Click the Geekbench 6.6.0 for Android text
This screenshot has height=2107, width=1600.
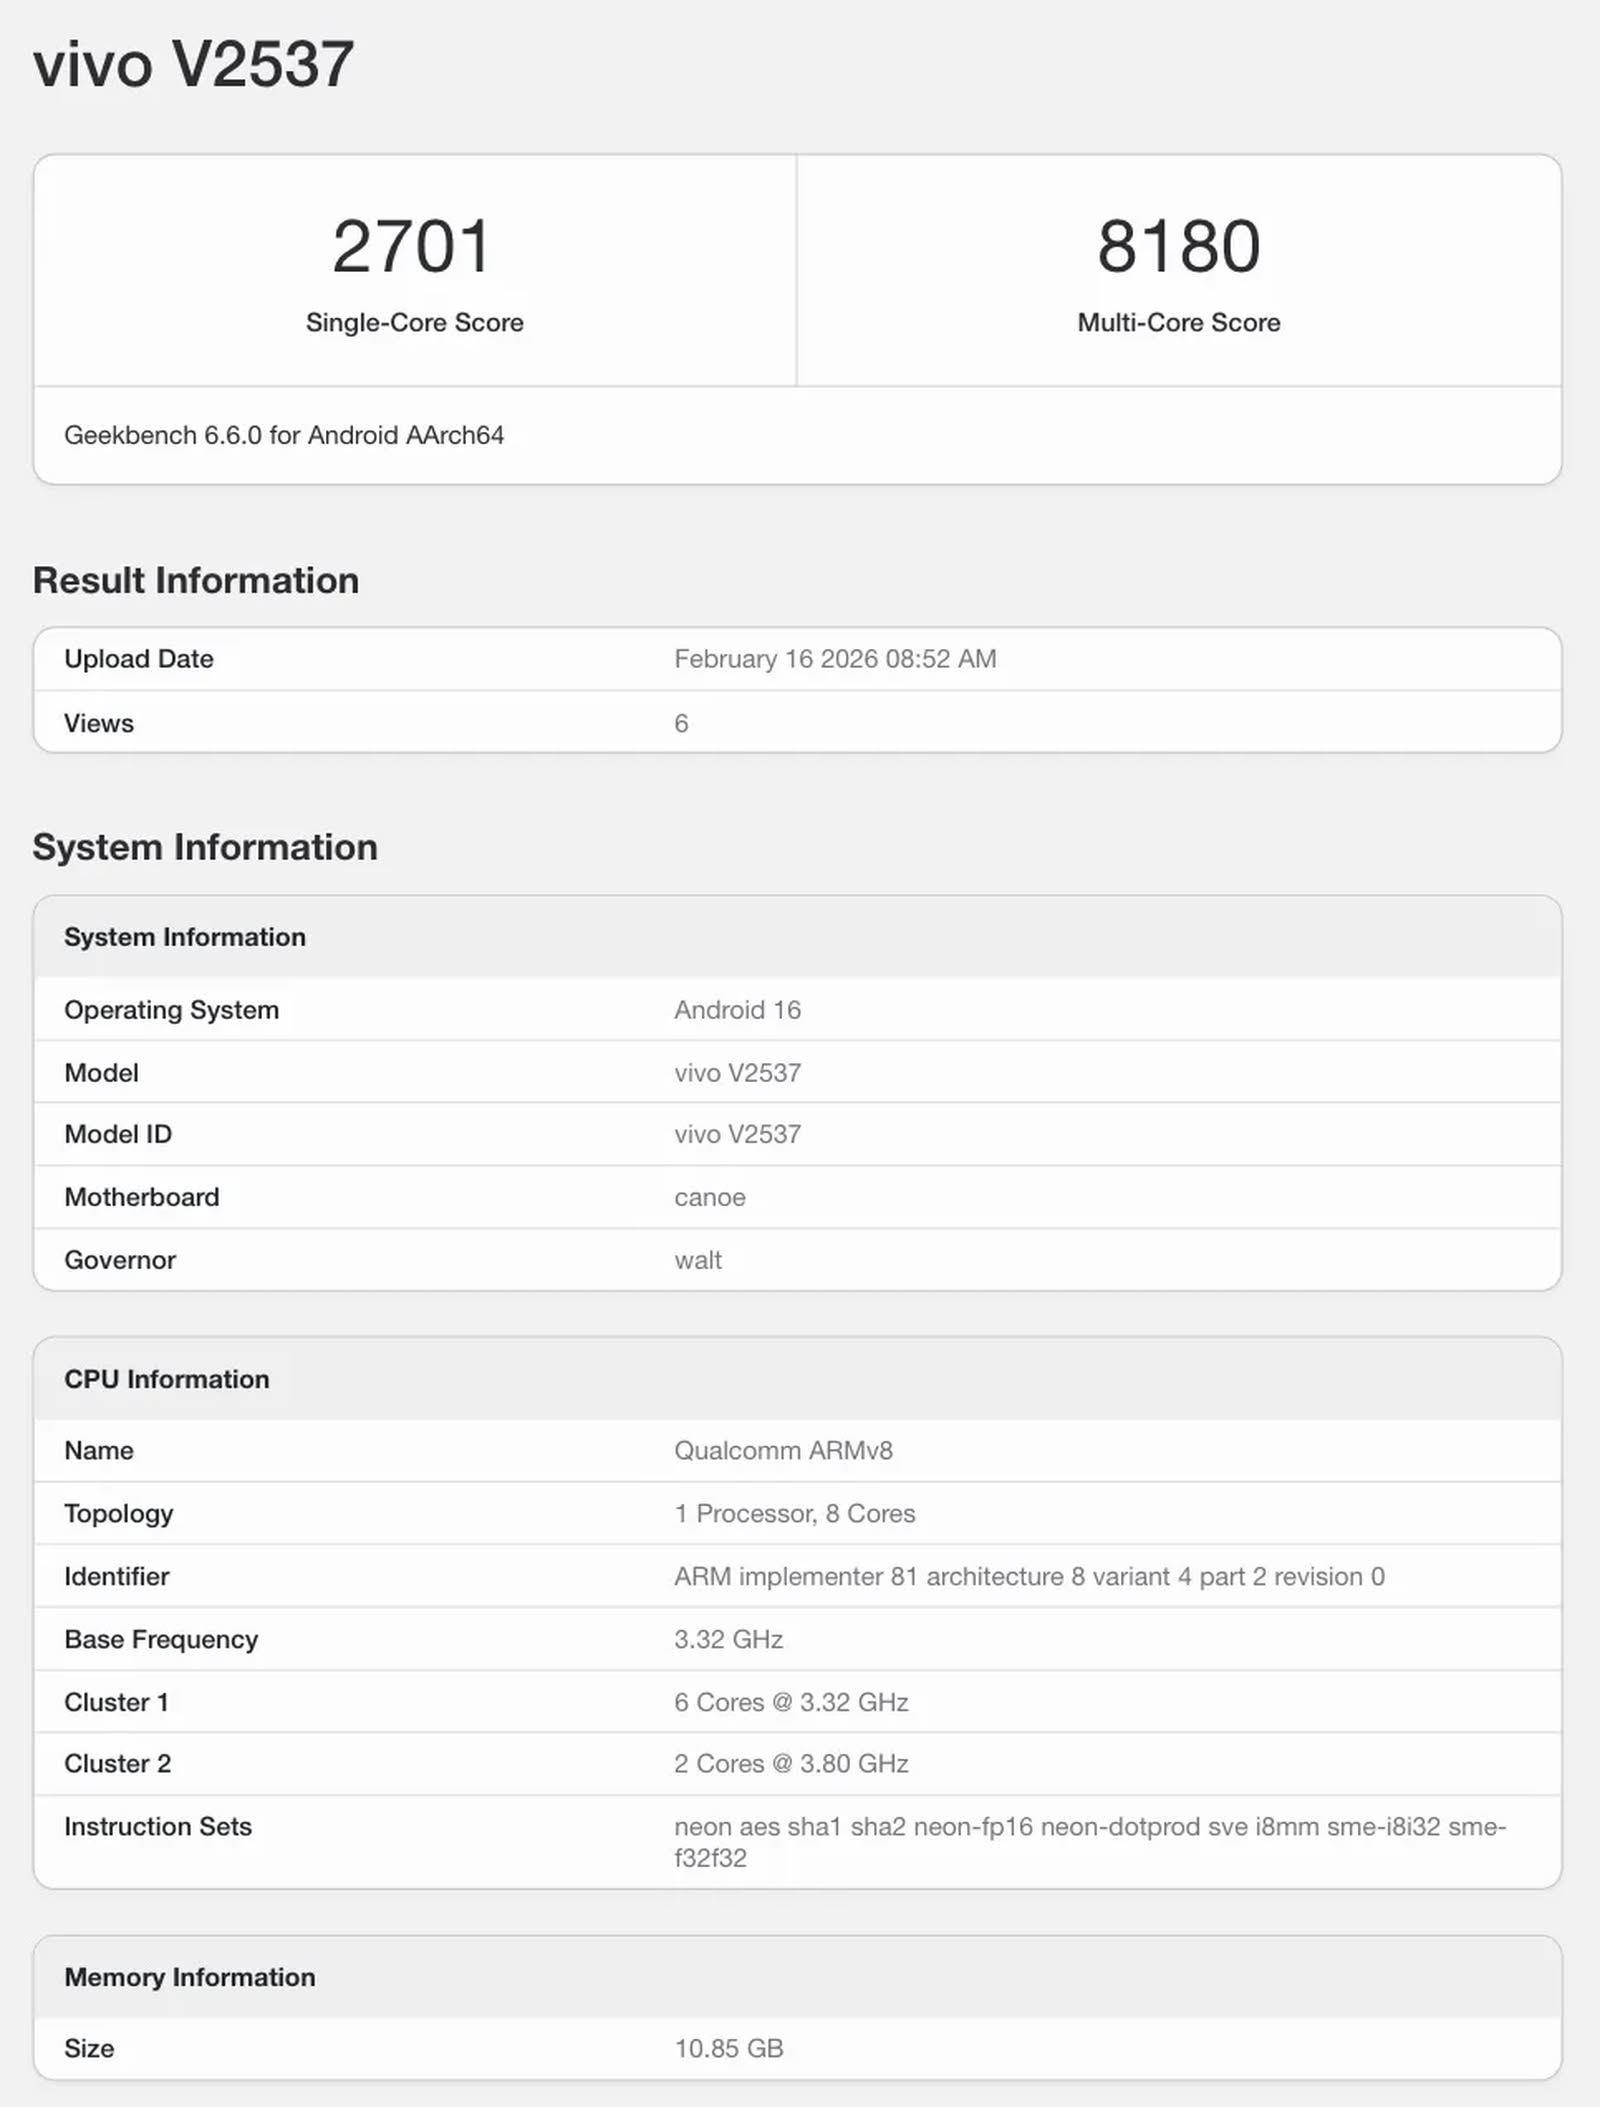click(286, 435)
